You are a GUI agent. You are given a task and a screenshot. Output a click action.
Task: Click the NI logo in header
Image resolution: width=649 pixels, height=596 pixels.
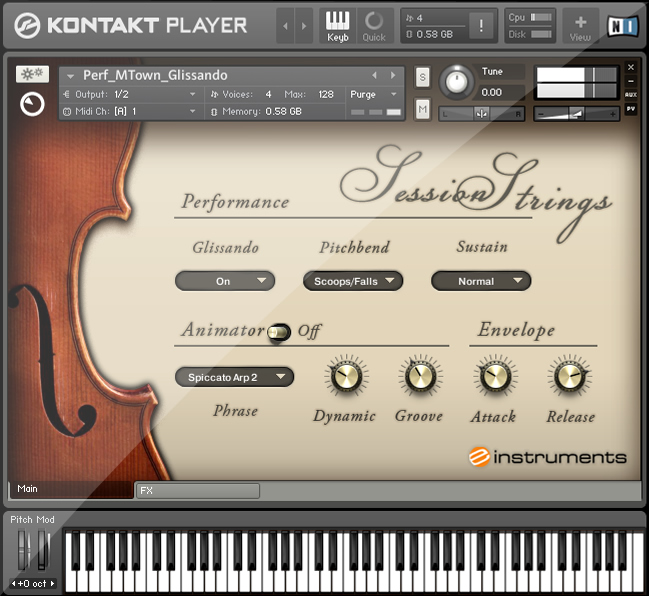[623, 26]
